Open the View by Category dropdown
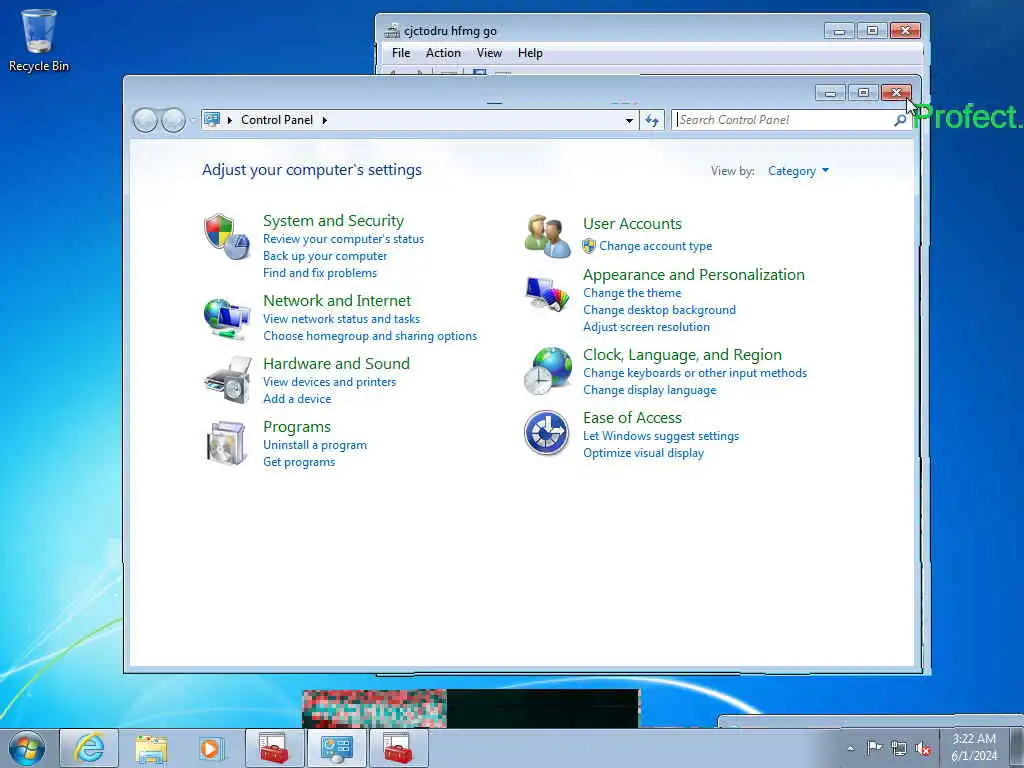The height and width of the screenshot is (768, 1024). pos(798,171)
